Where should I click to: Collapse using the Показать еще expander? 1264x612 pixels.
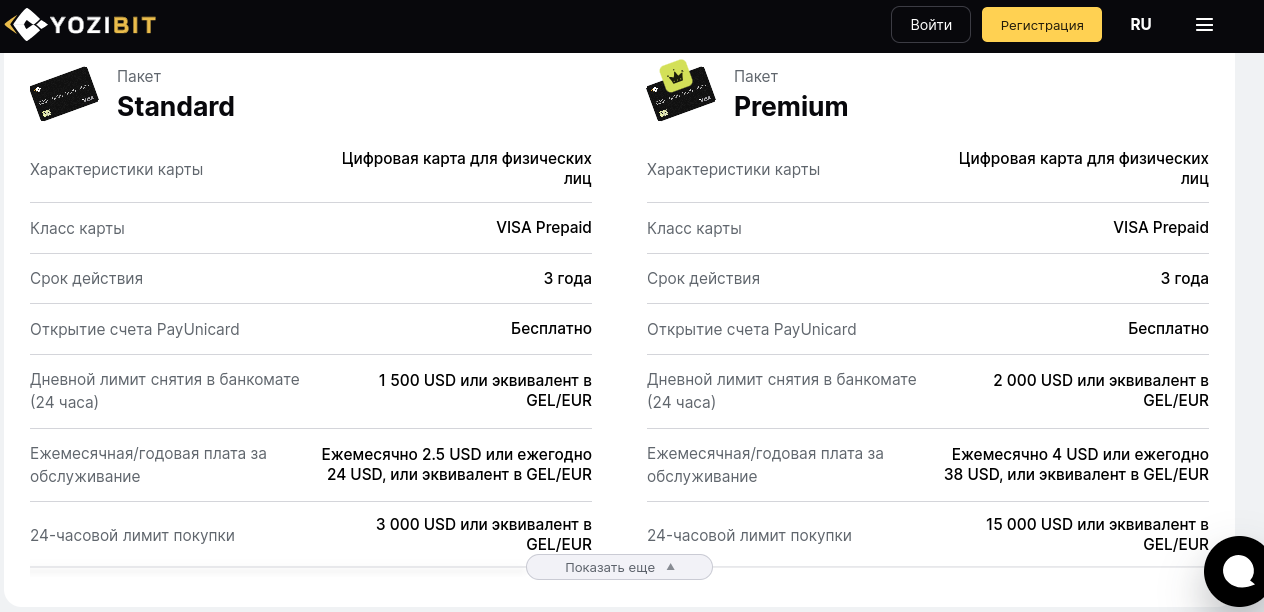coord(619,567)
